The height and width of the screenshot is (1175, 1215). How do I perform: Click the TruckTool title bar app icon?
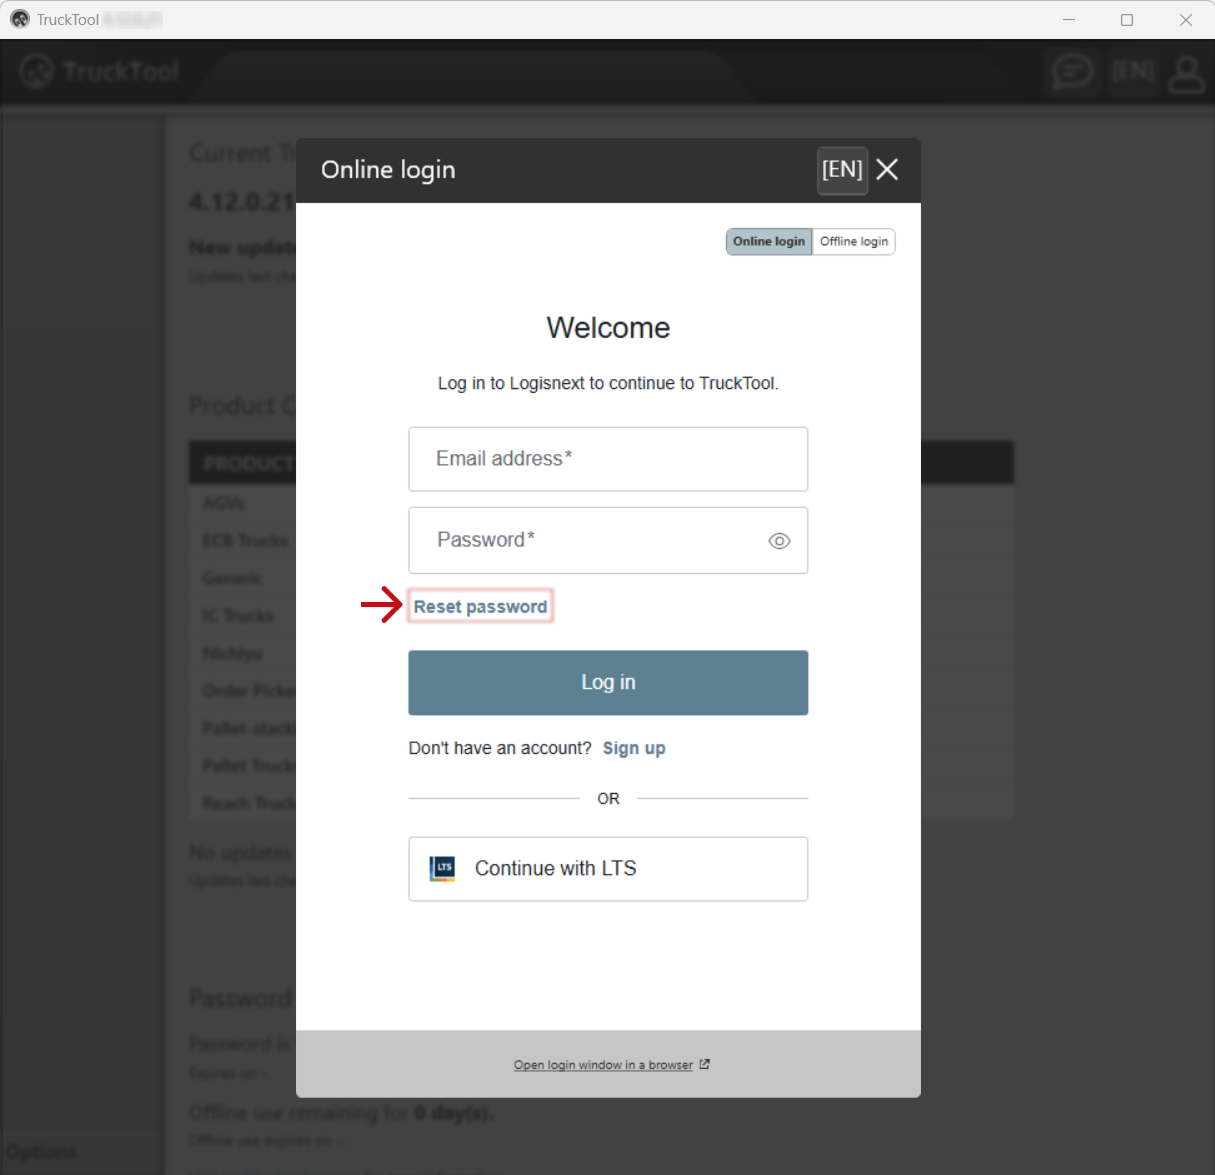click(20, 19)
